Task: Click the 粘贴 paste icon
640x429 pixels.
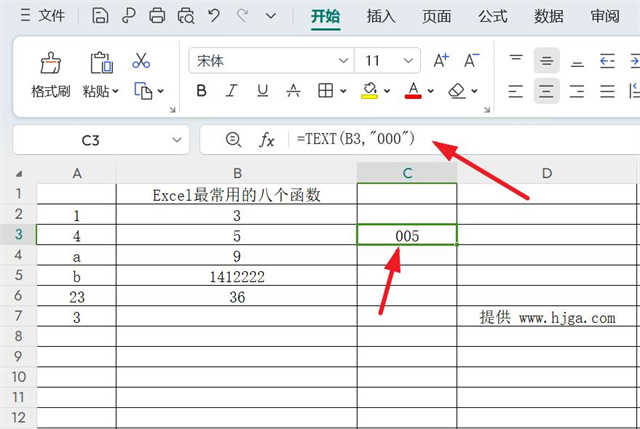Action: [101, 62]
